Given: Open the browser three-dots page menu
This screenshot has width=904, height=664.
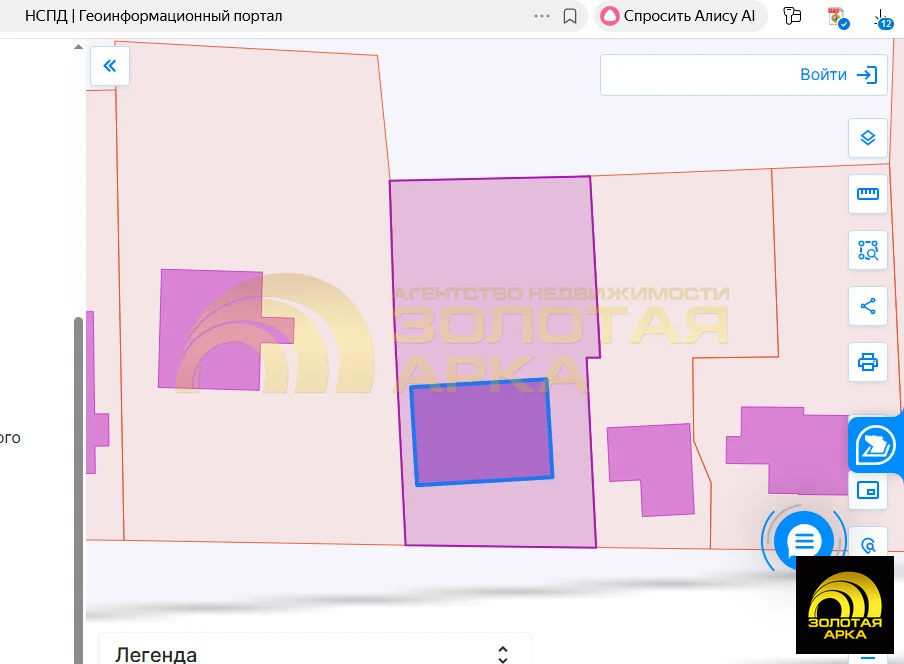Looking at the screenshot, I should point(542,16).
